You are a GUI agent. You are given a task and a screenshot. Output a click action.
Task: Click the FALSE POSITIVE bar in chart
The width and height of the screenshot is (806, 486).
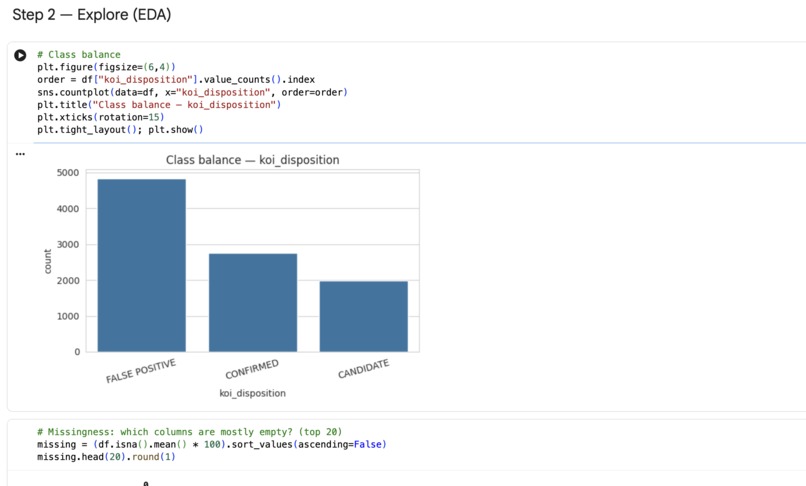[x=141, y=265]
